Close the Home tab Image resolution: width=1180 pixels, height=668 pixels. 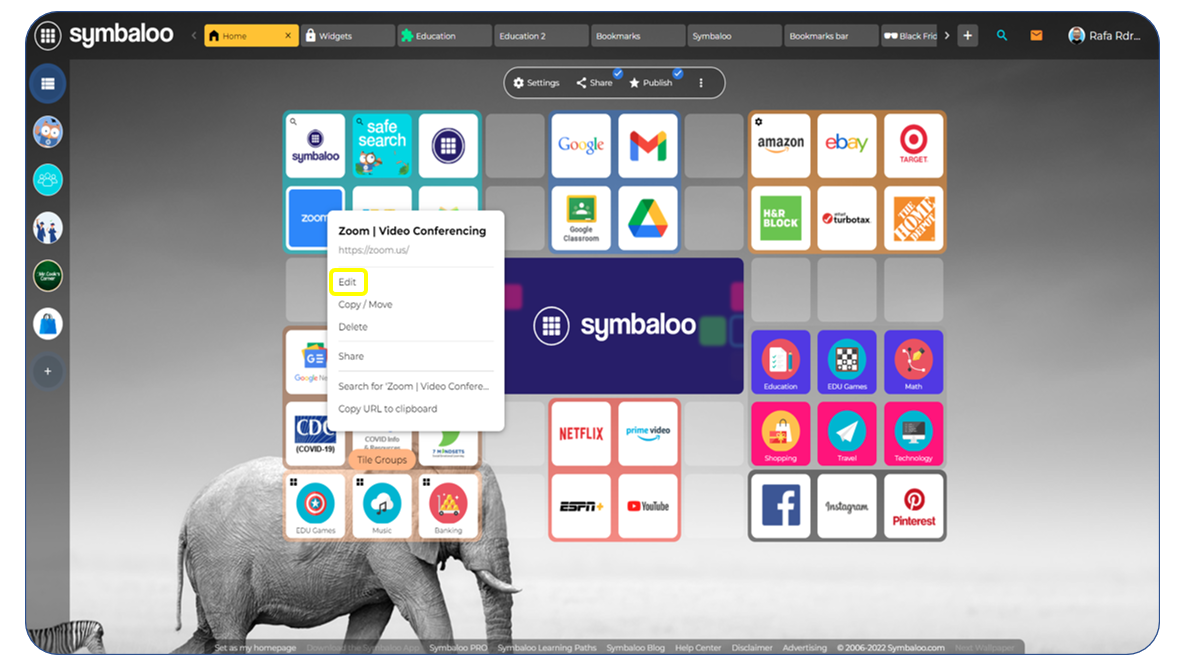(287, 35)
